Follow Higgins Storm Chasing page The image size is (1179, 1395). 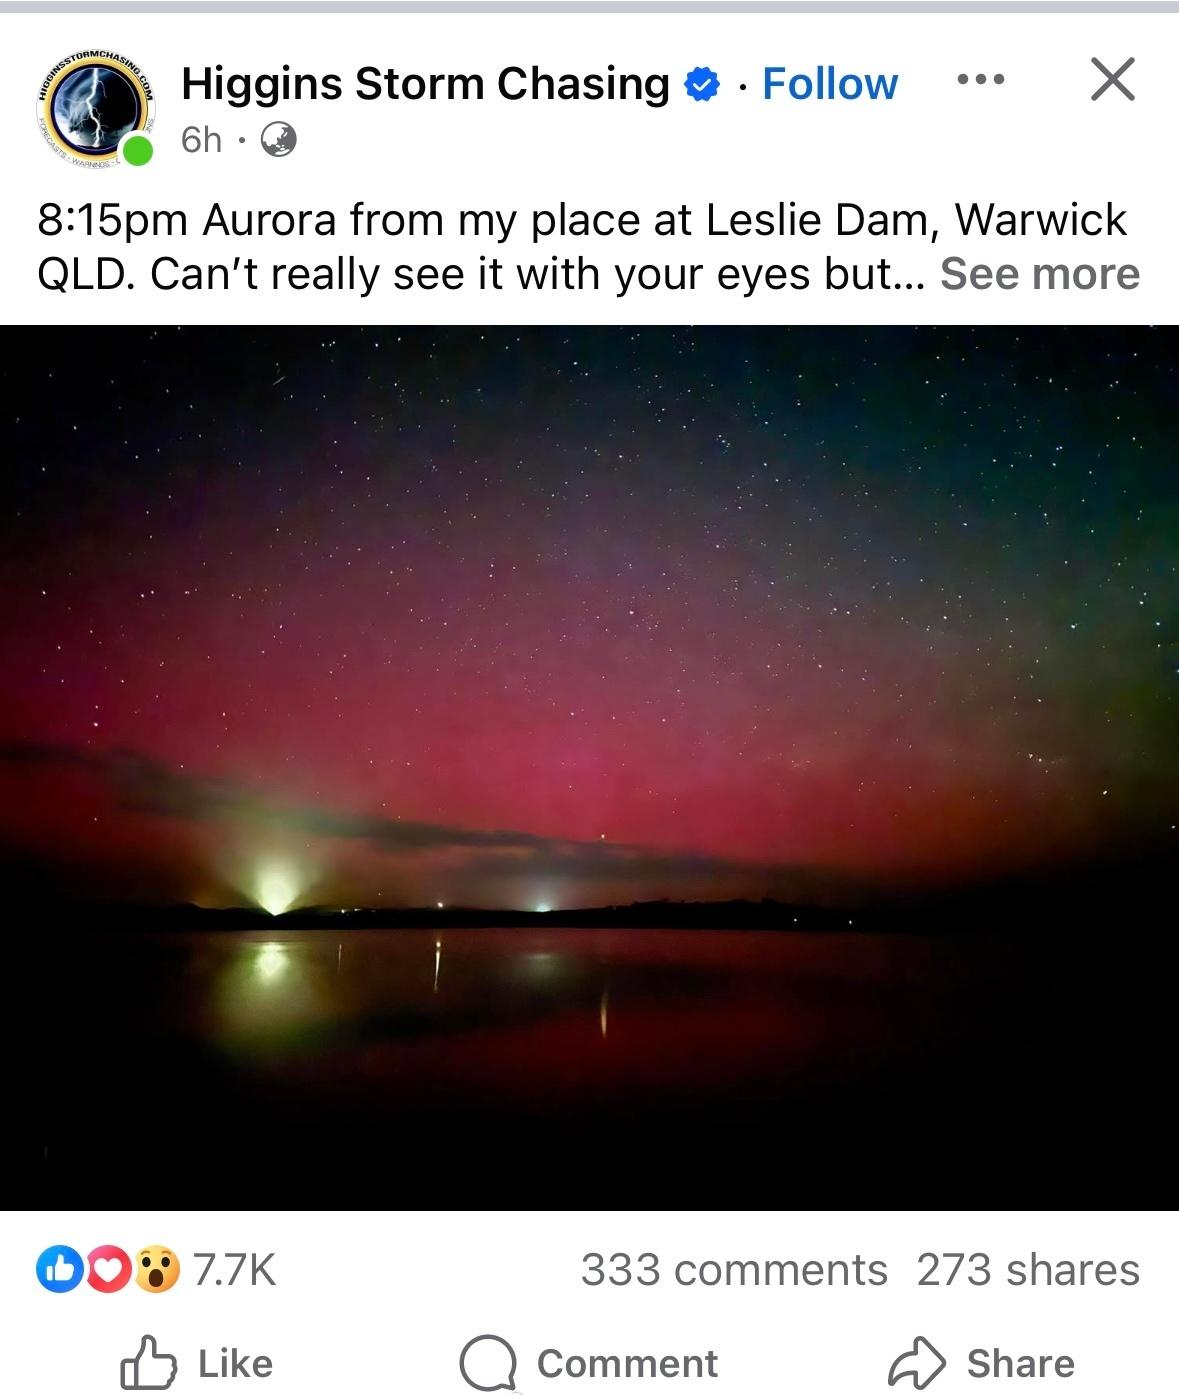point(830,84)
